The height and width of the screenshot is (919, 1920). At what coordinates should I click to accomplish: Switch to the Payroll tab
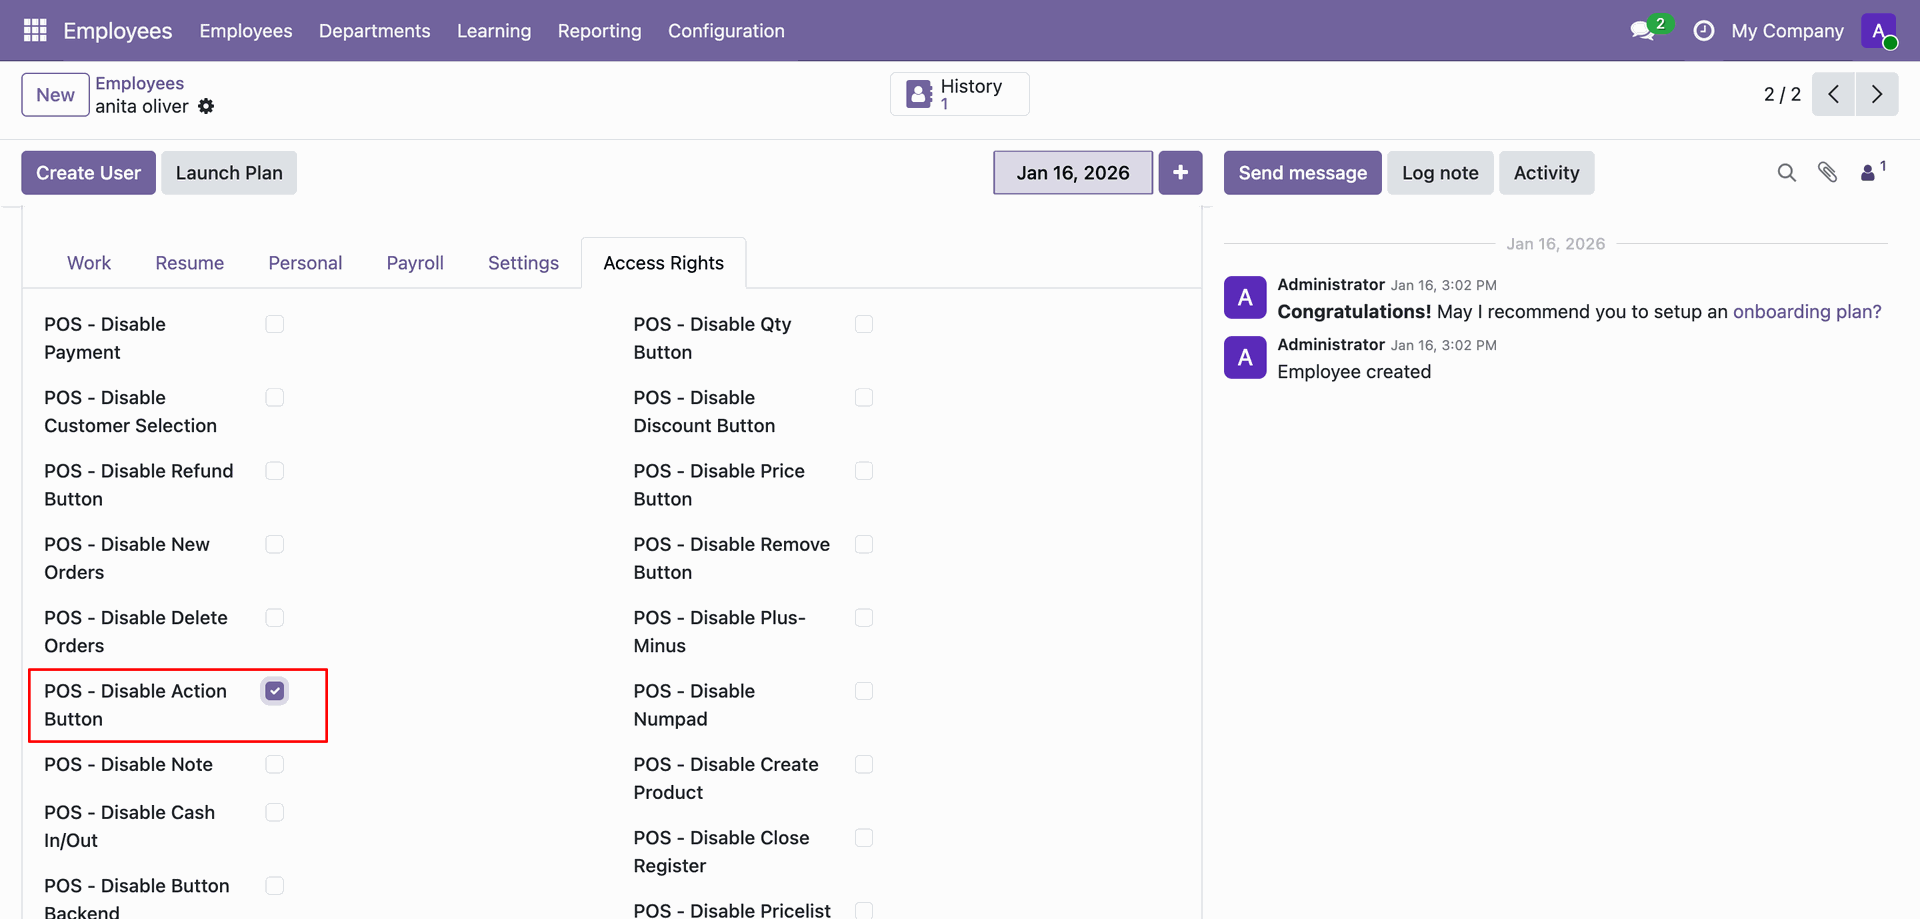(x=415, y=263)
